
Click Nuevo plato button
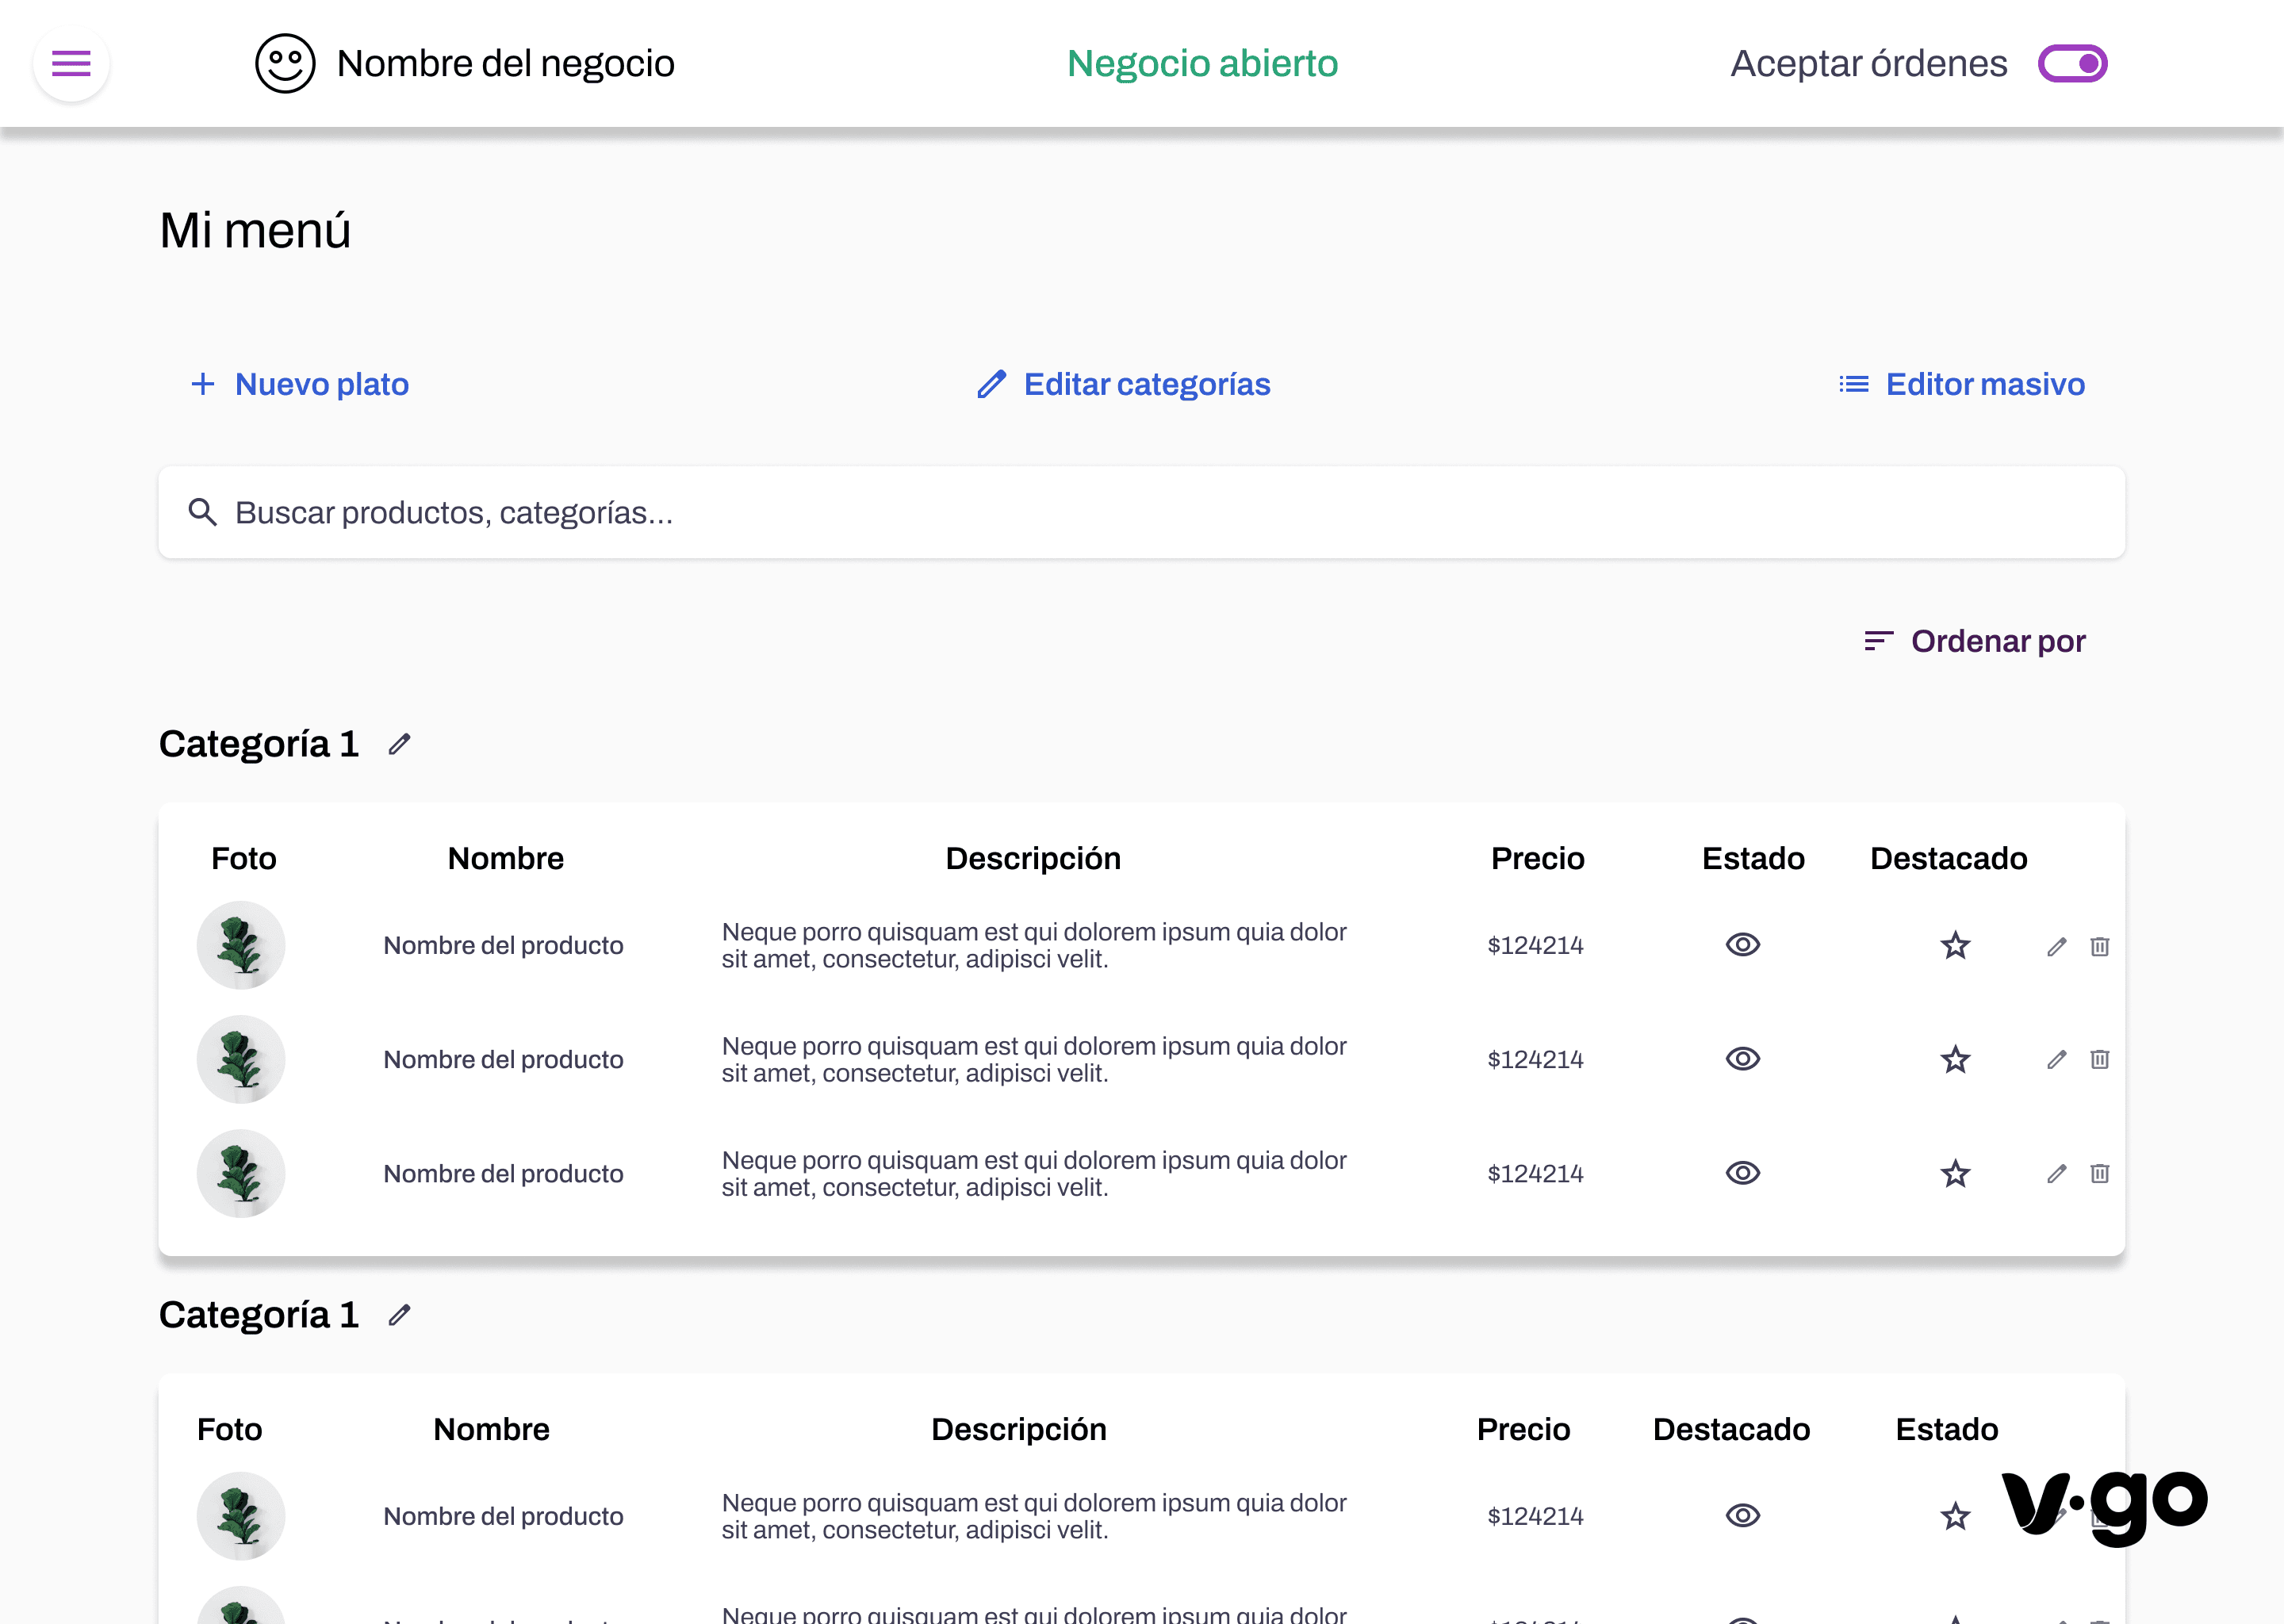(x=300, y=384)
